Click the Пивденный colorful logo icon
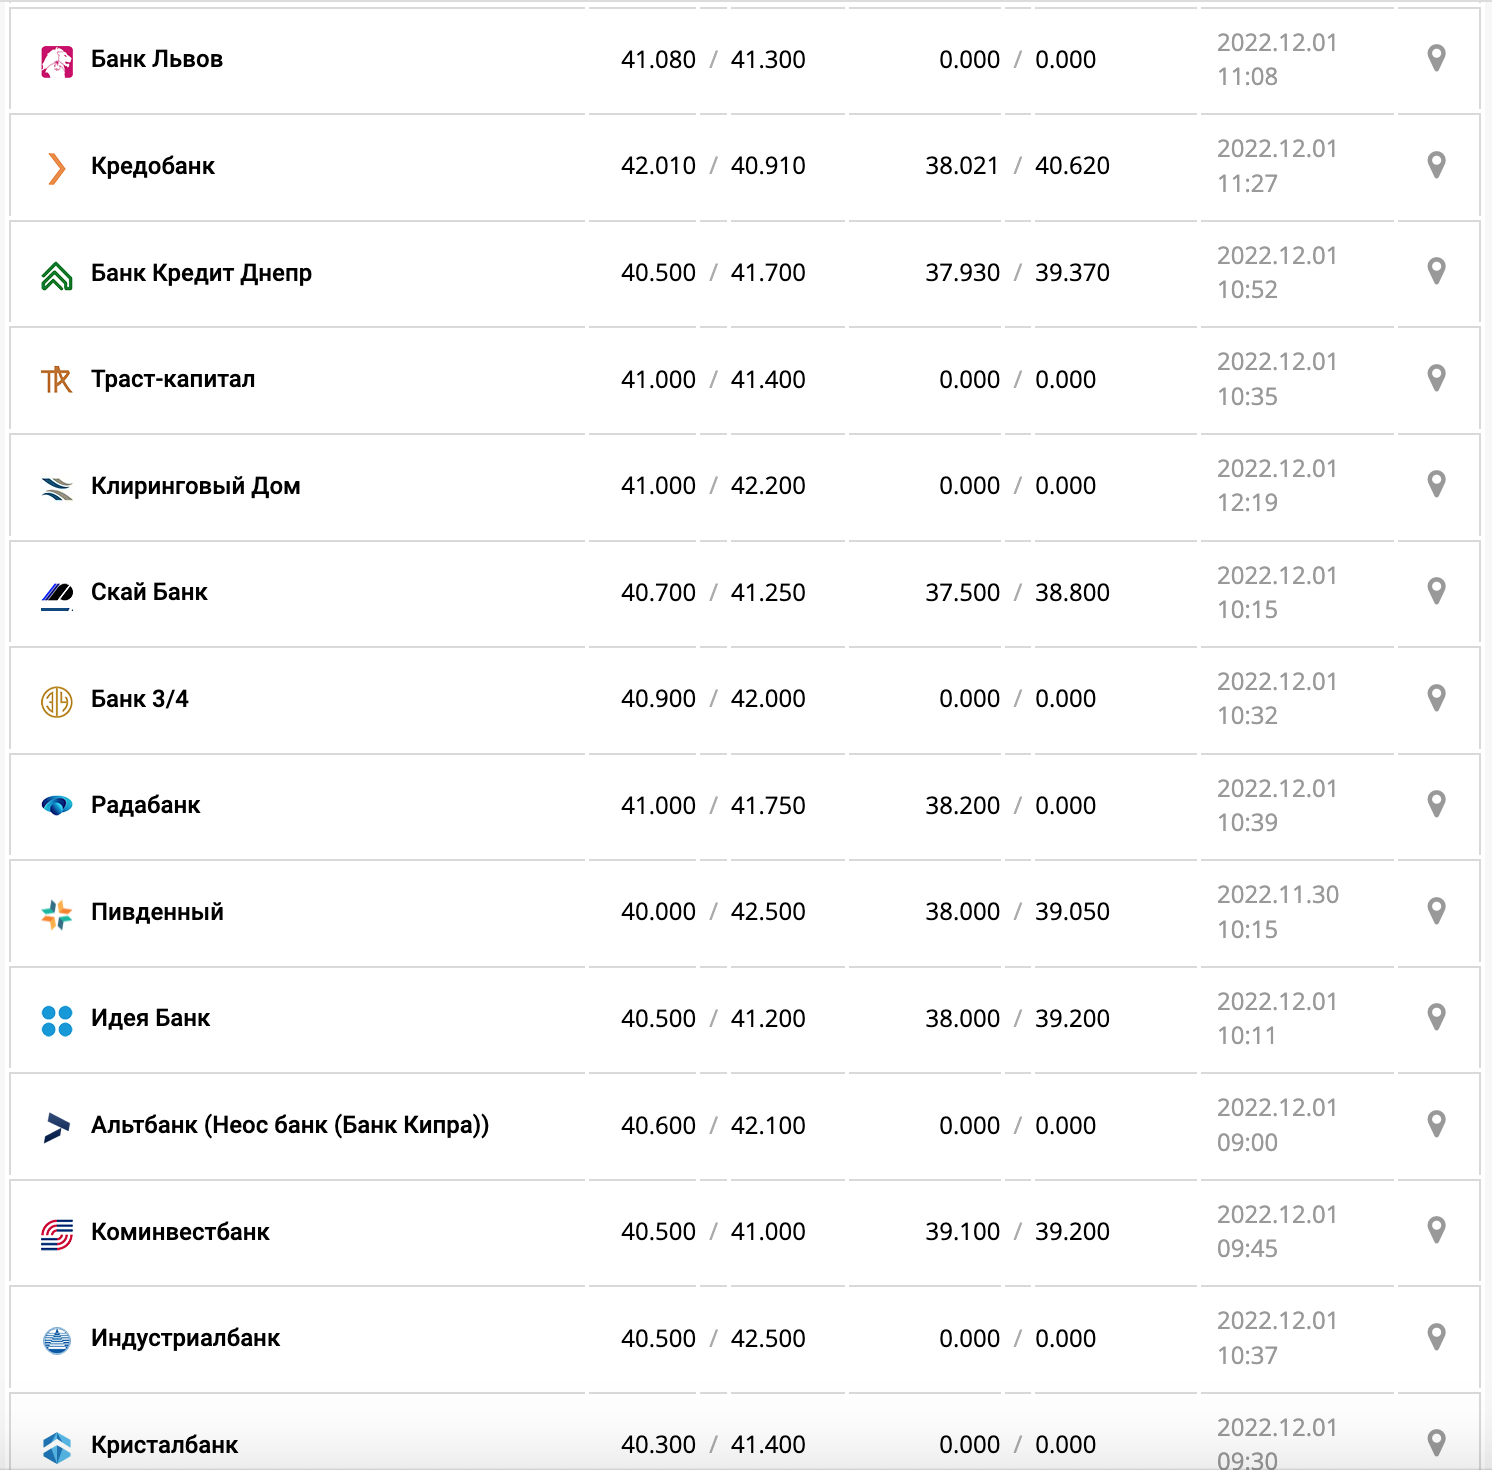The image size is (1492, 1470). pyautogui.click(x=57, y=914)
